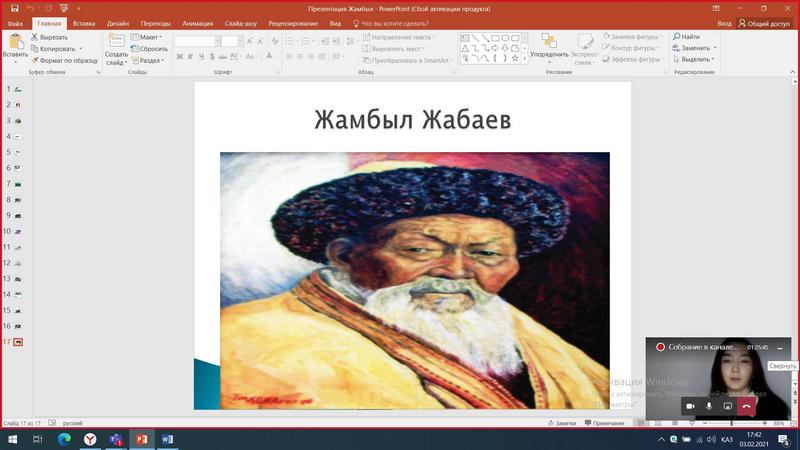Click Share (Общий доступ) button
Screen dimensions: 800x450
coord(764,23)
